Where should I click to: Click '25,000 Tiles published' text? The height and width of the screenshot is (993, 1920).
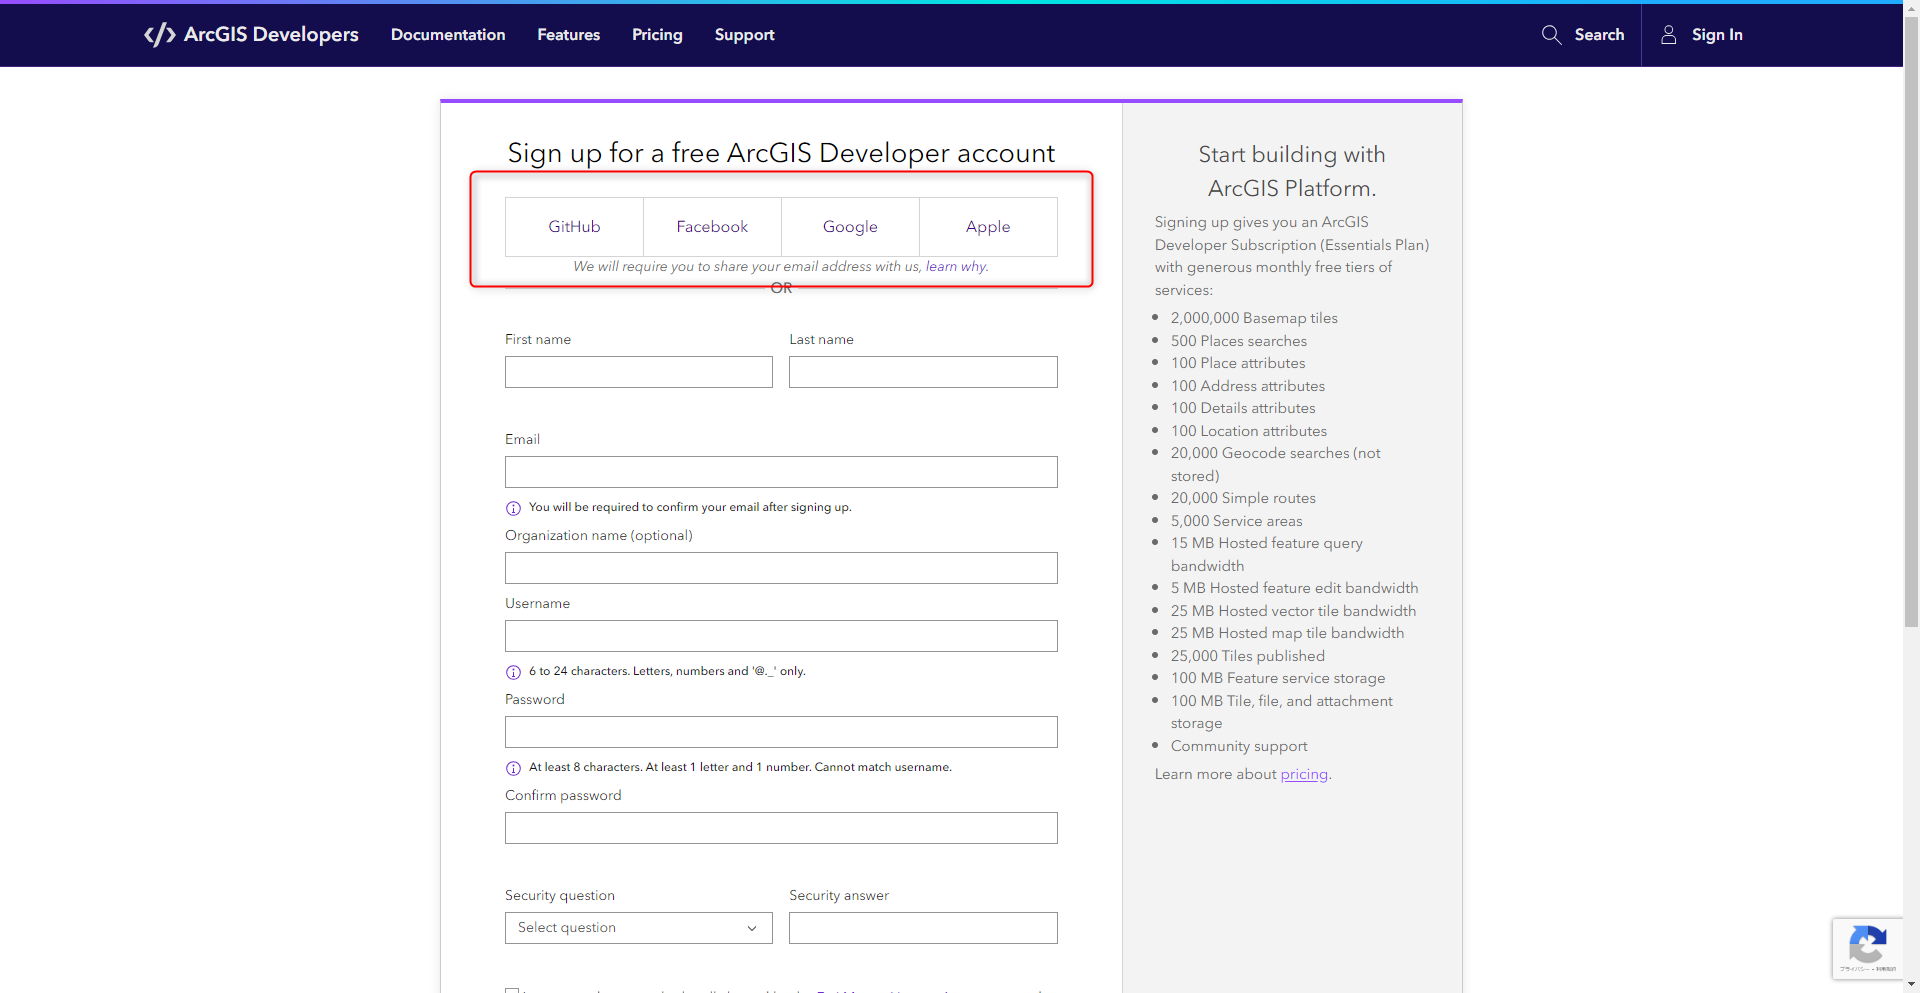click(x=1248, y=656)
